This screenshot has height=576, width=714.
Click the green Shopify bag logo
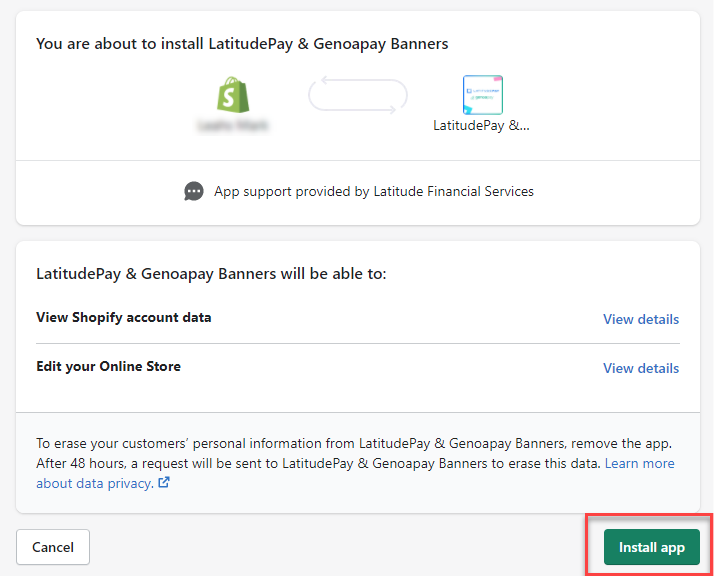(233, 95)
